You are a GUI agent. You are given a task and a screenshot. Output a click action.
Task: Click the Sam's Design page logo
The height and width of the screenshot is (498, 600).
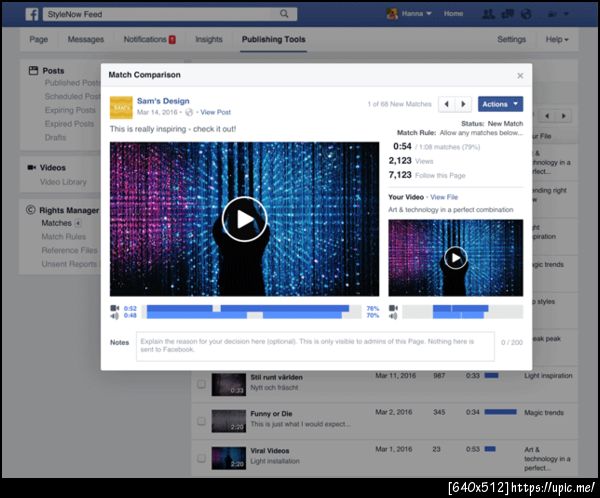[x=121, y=108]
